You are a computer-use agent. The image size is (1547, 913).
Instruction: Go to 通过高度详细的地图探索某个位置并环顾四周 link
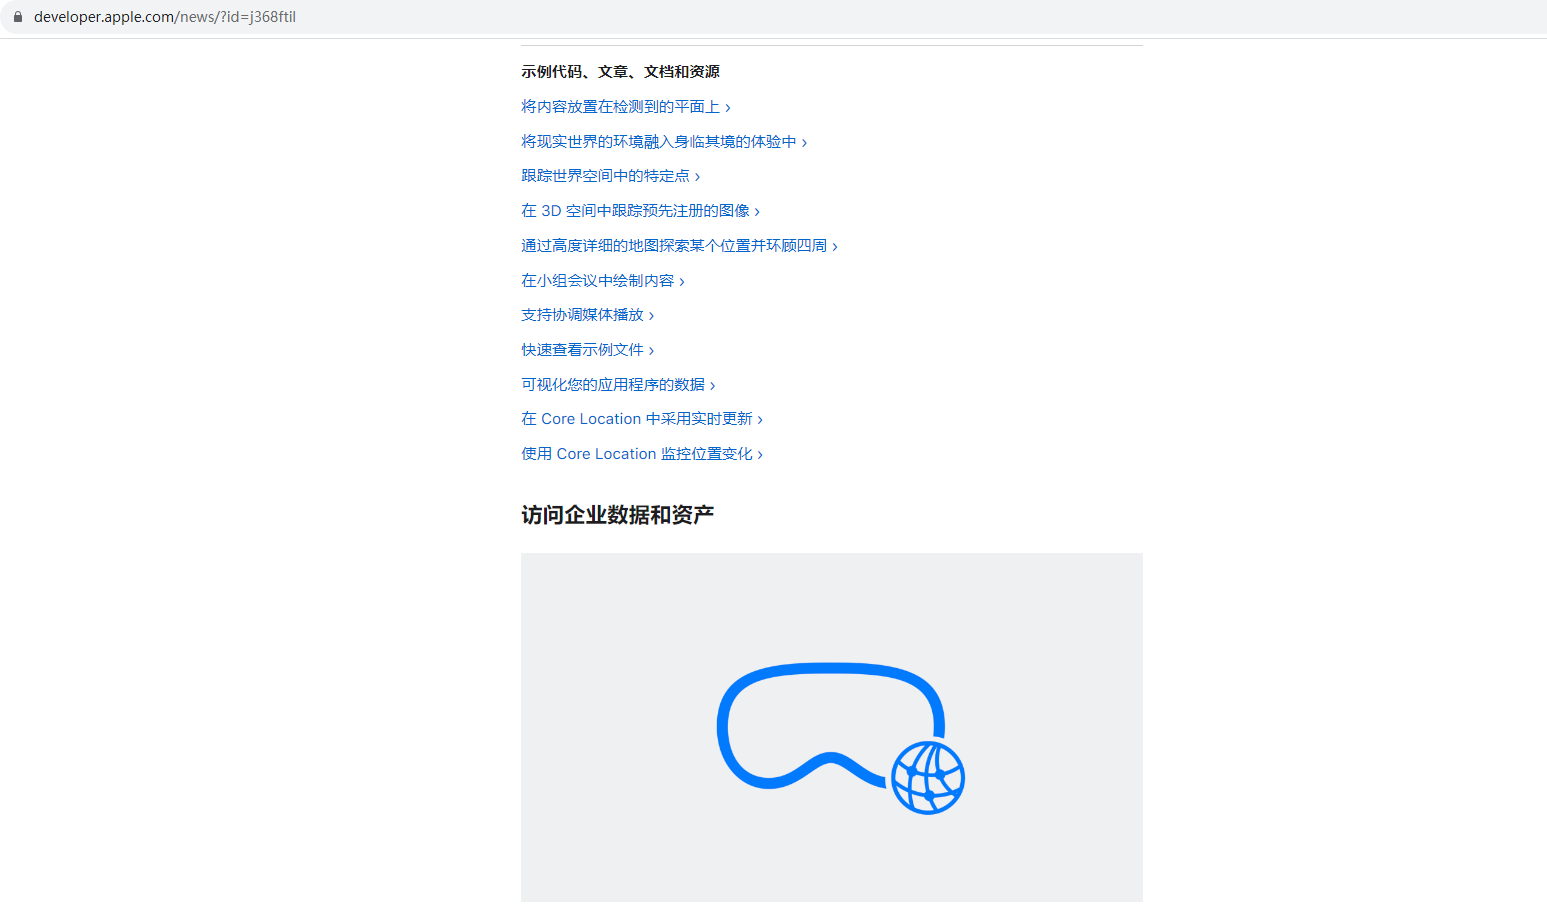[673, 246]
